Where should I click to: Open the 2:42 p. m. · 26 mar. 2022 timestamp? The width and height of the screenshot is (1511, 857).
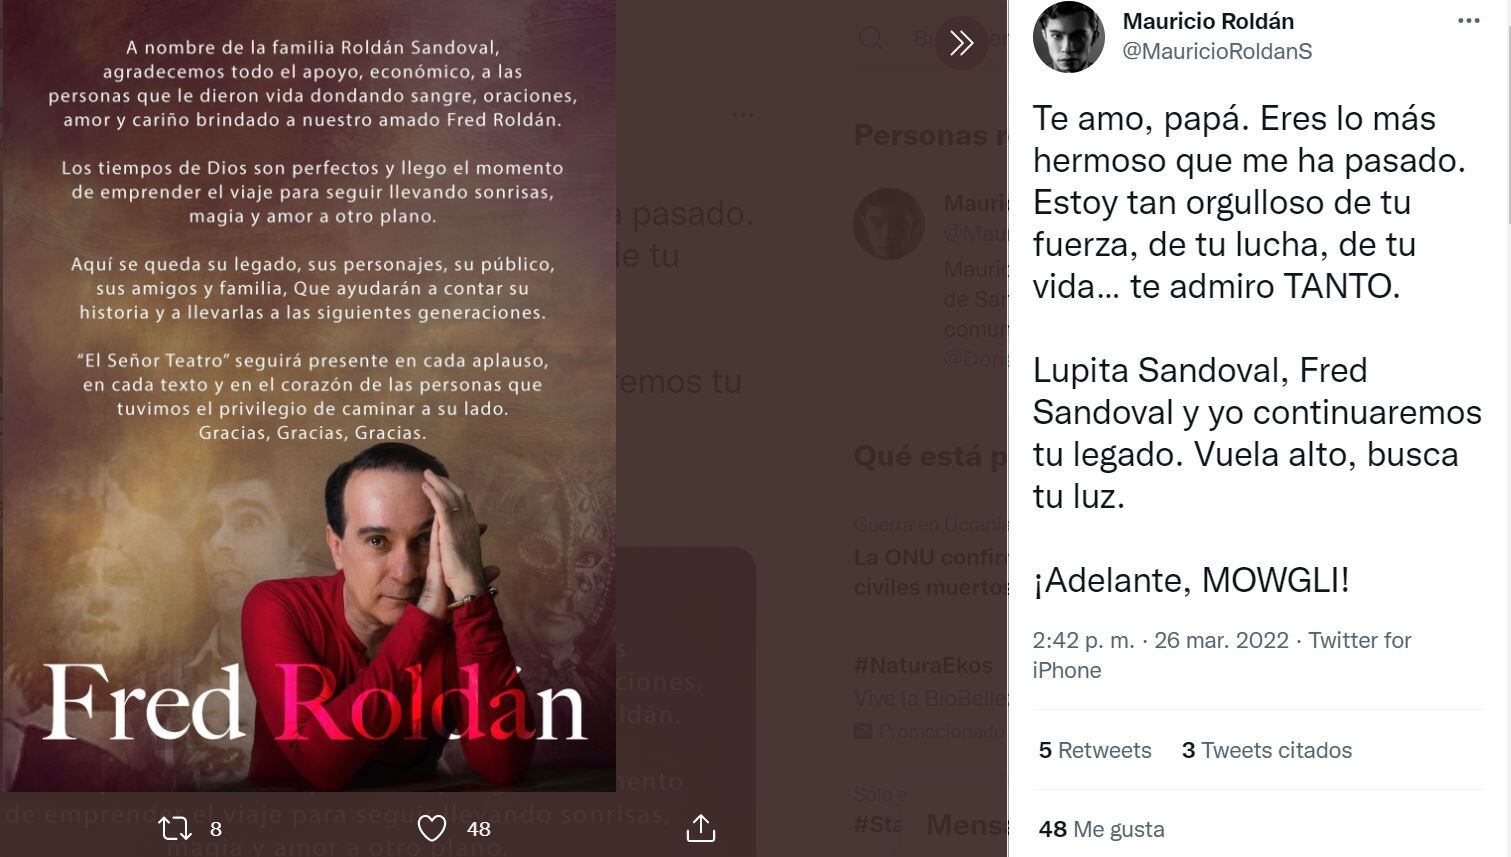[1160, 640]
